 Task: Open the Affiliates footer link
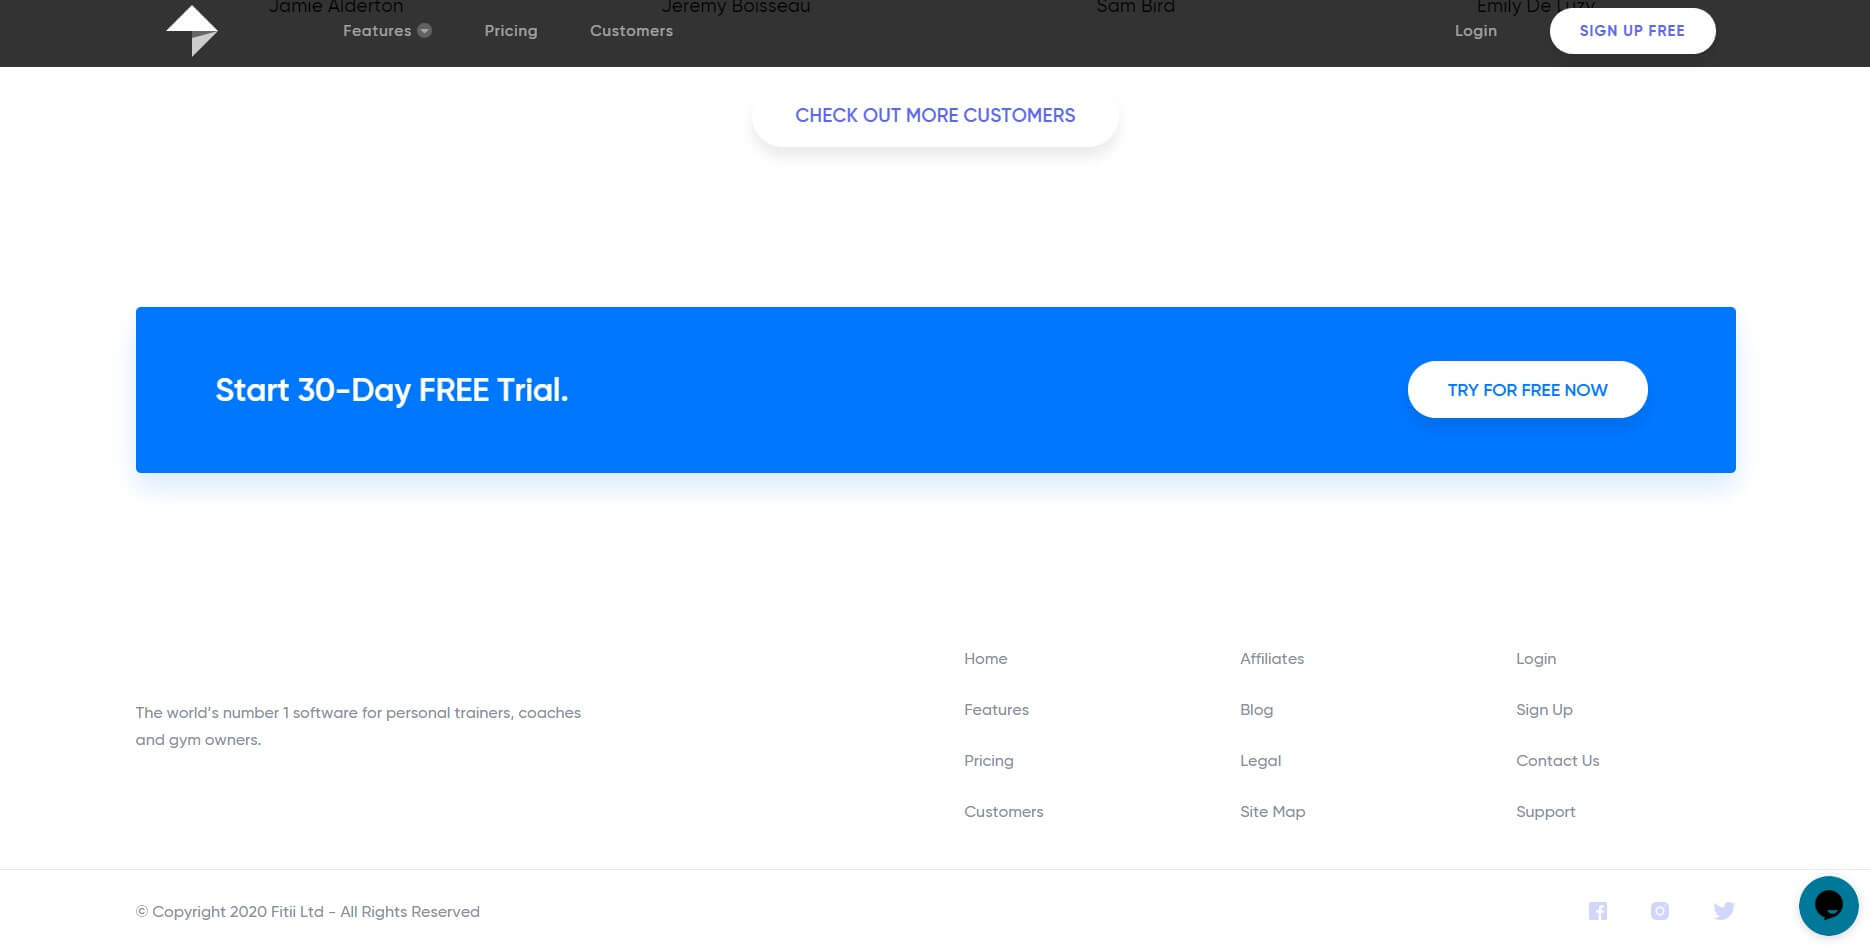1272,659
